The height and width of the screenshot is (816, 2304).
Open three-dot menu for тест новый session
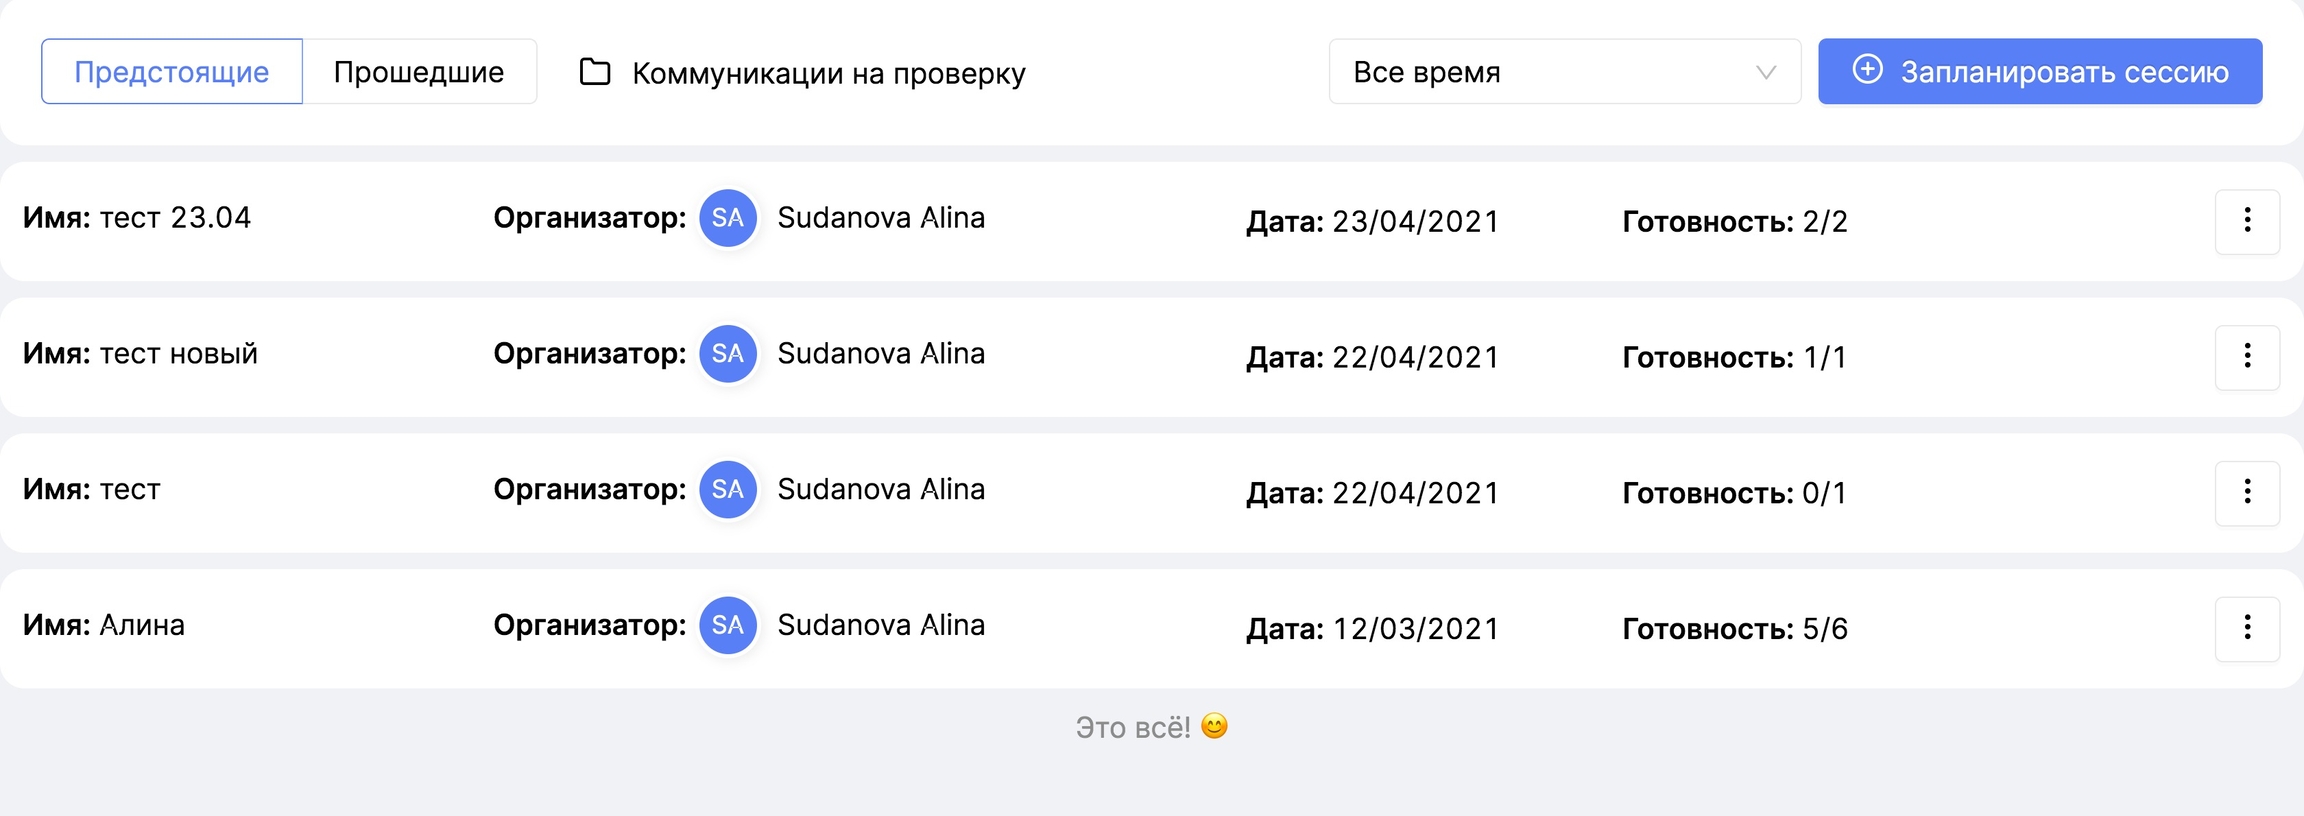[x=2247, y=357]
